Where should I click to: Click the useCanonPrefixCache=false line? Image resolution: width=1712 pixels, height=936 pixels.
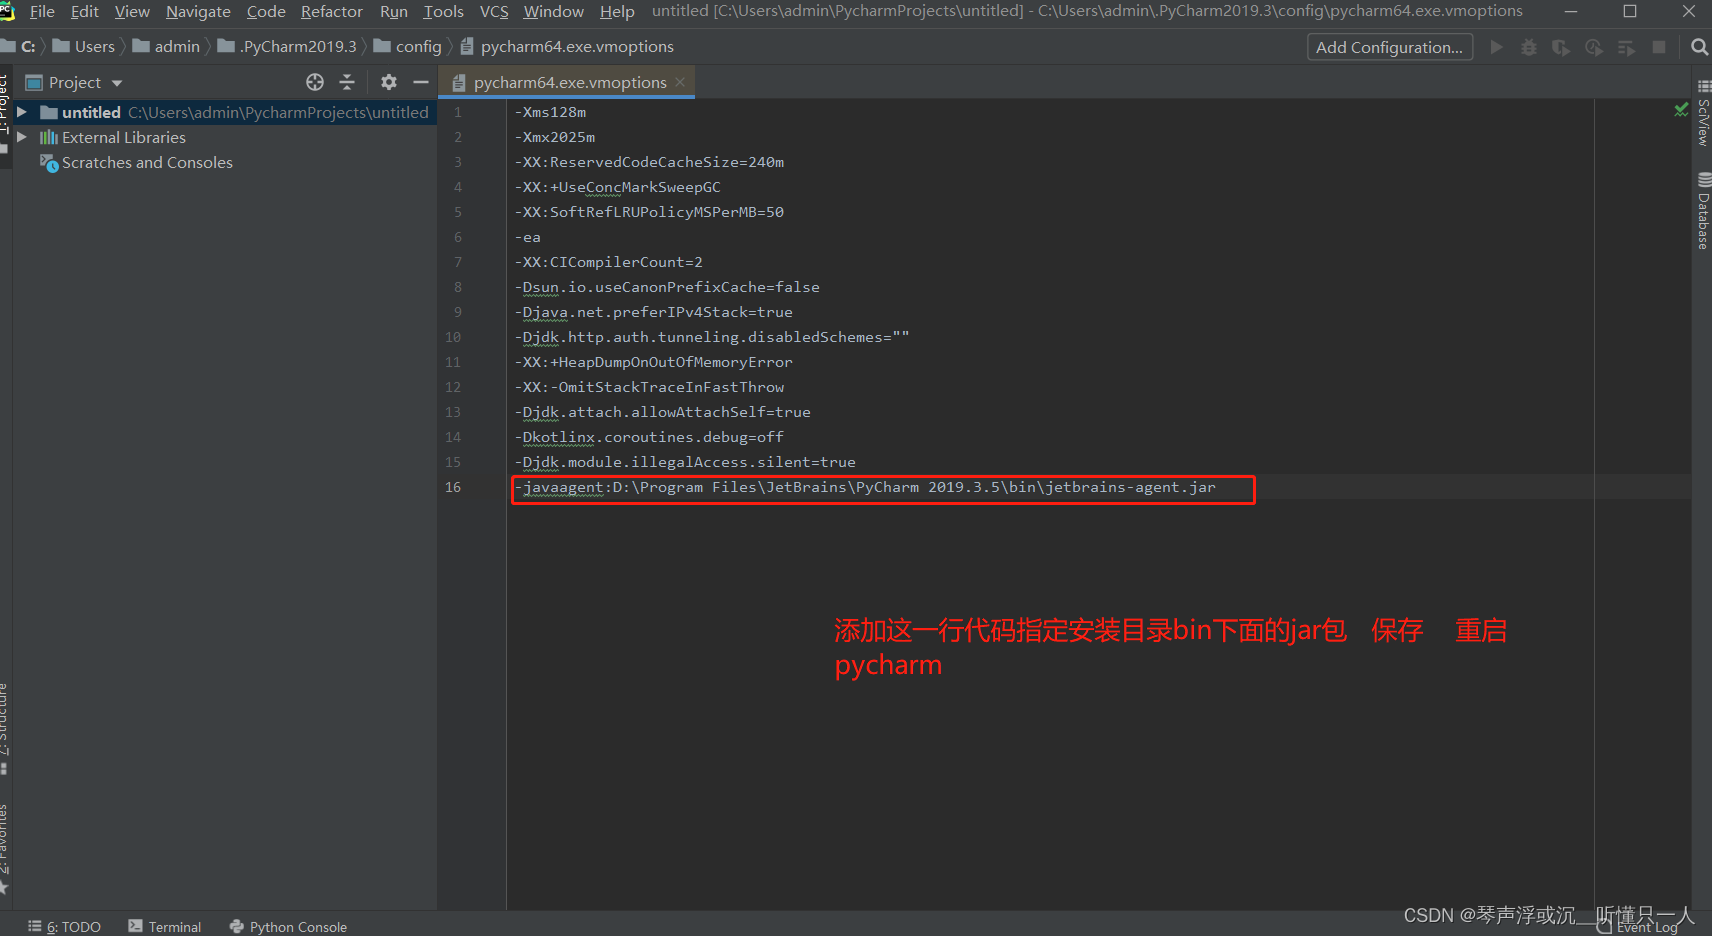(x=667, y=287)
